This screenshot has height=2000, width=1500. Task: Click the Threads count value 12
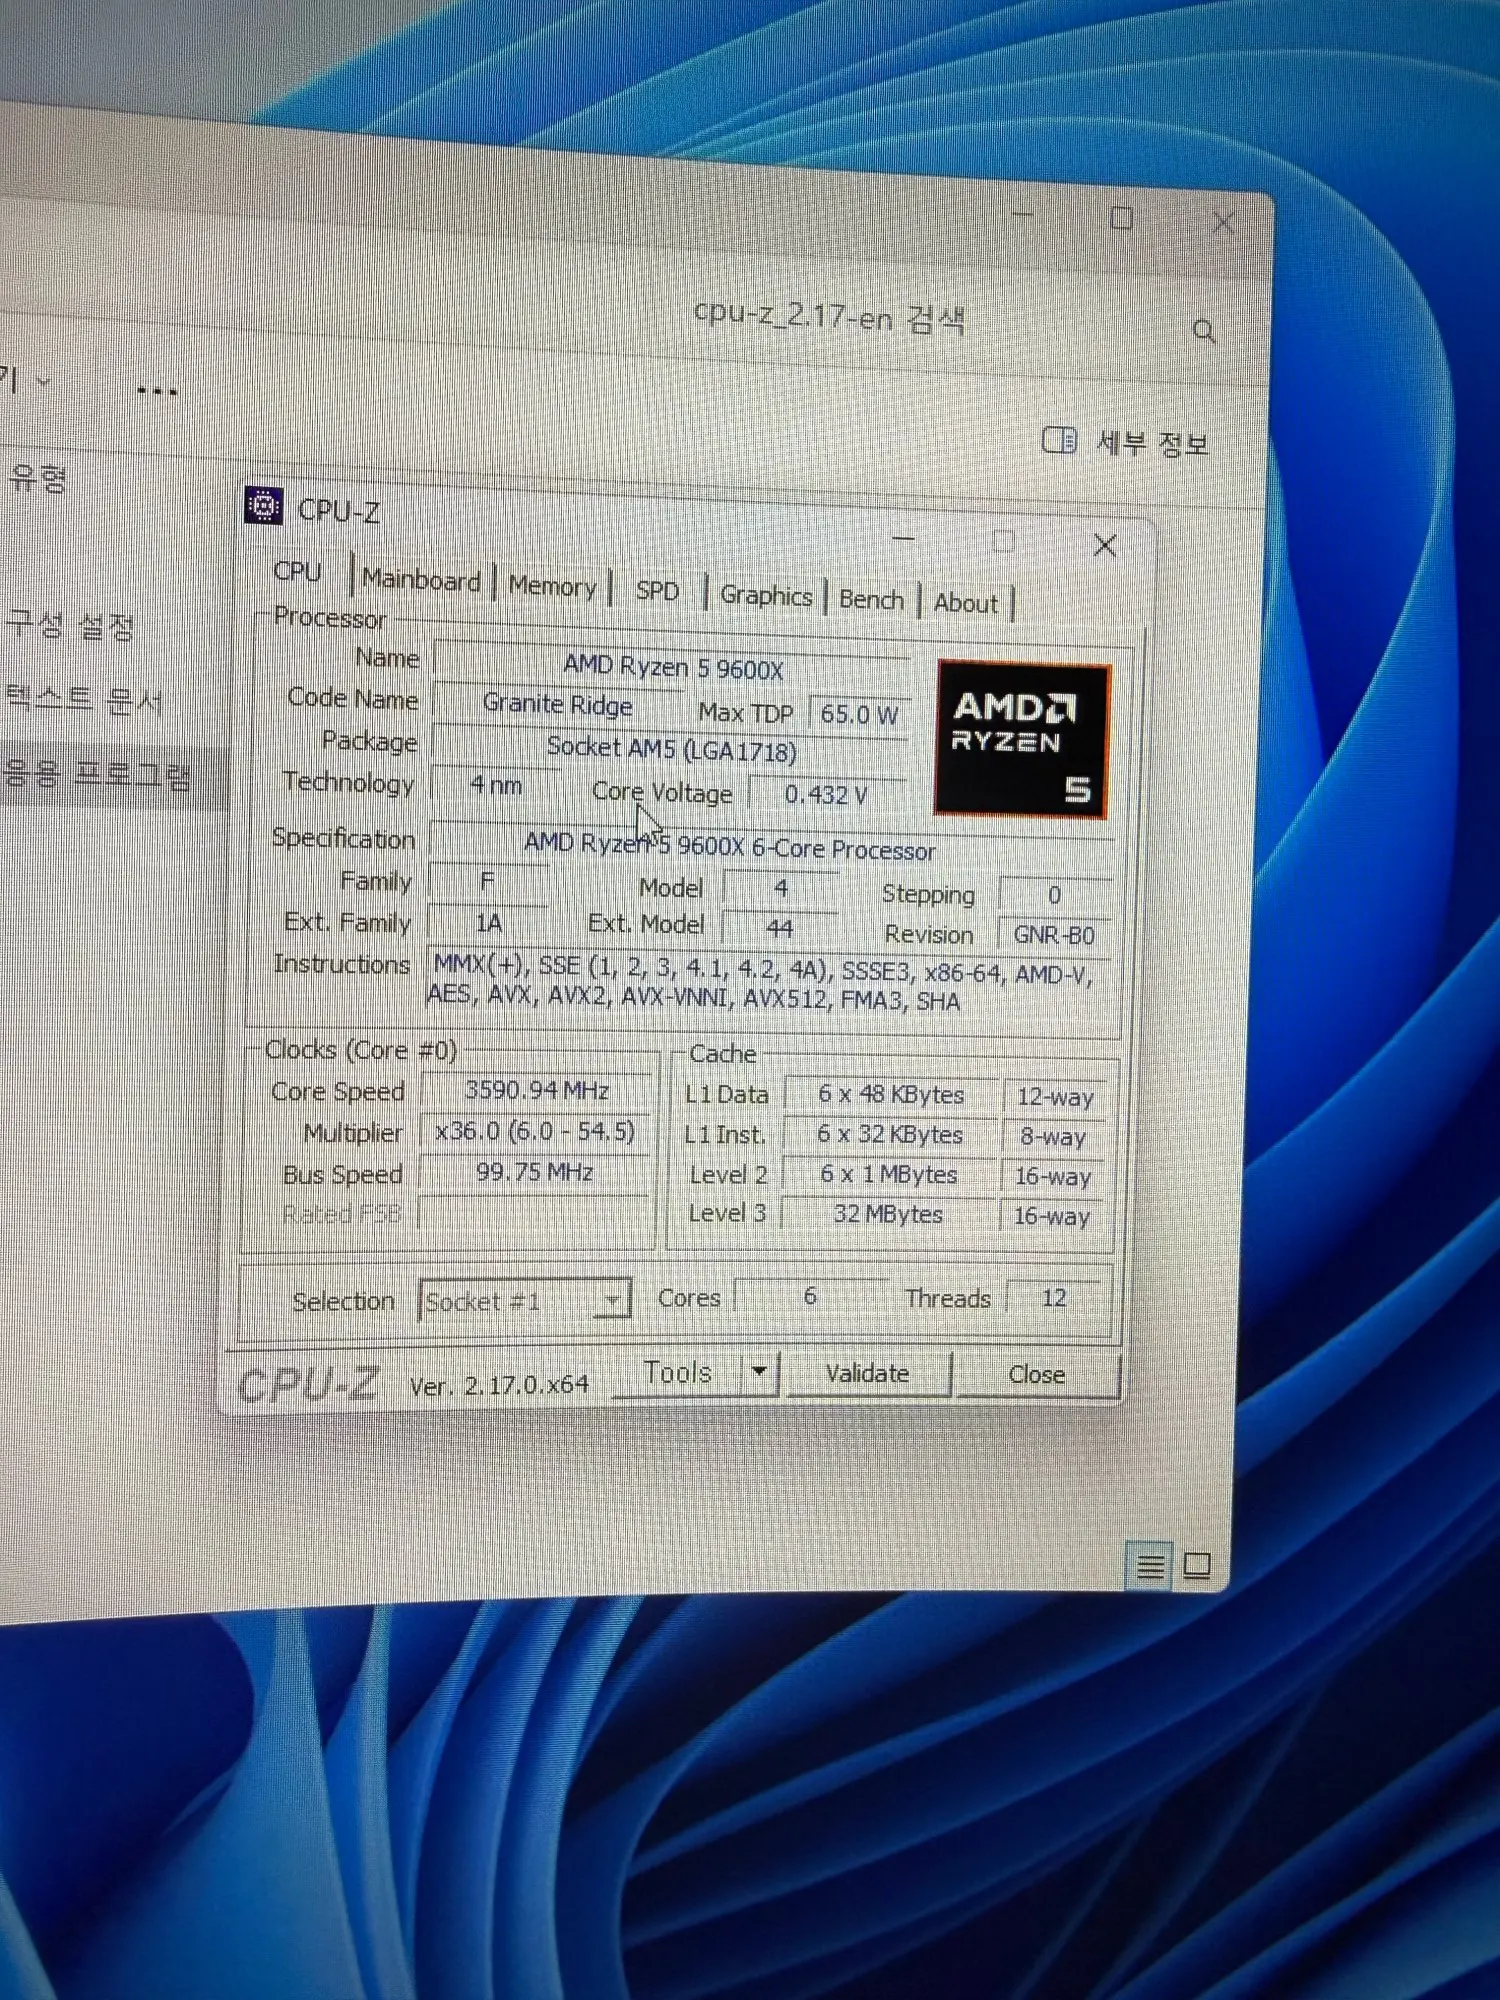[1054, 1298]
